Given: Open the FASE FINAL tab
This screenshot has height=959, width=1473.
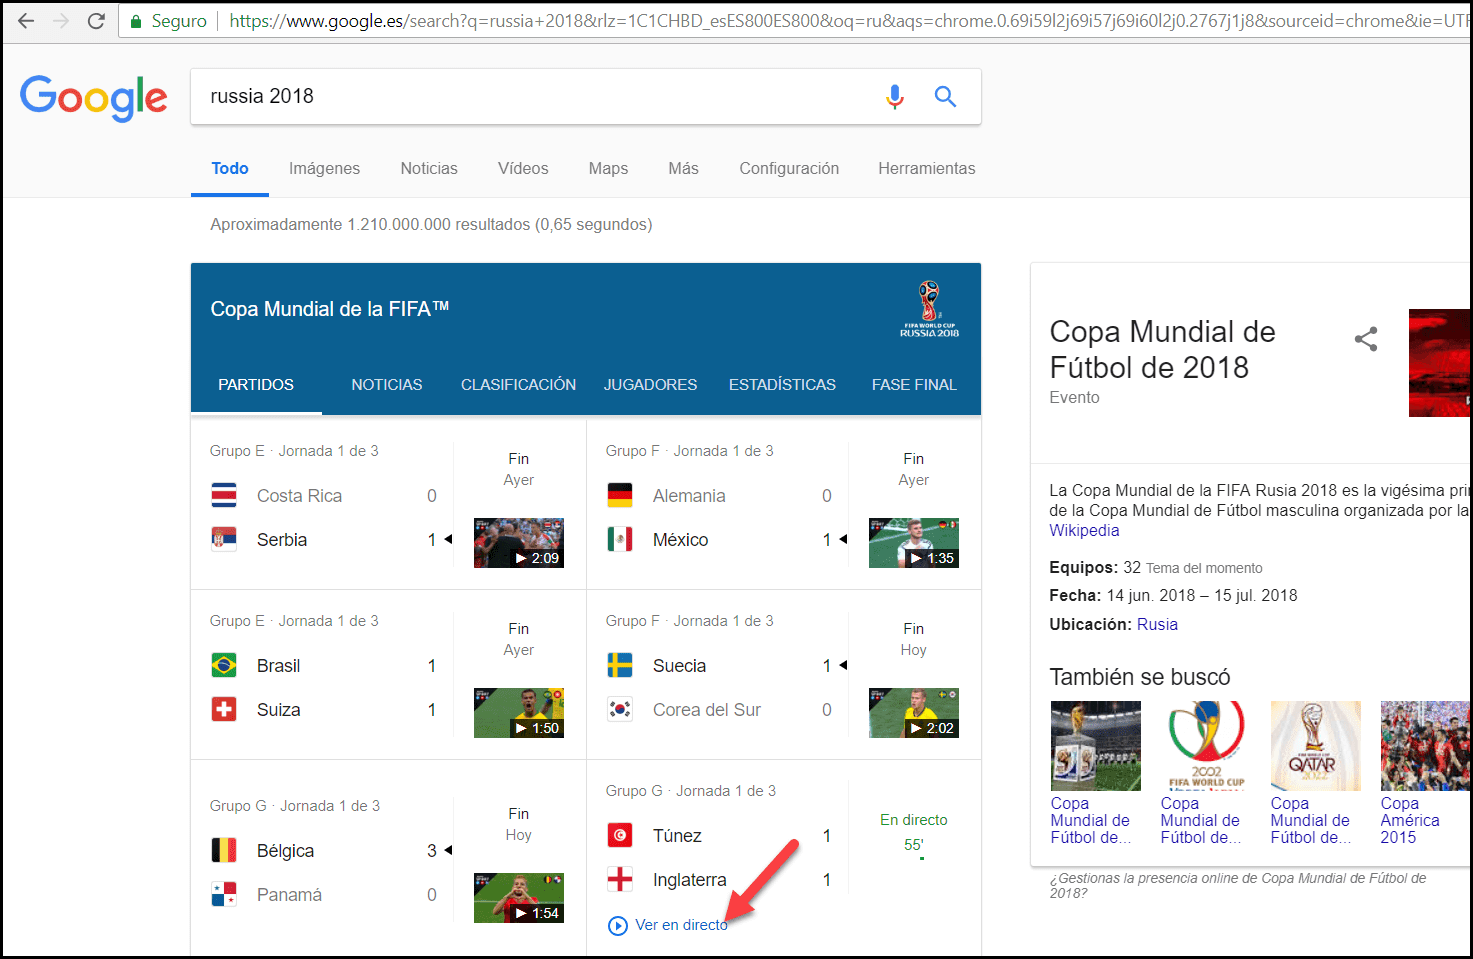Looking at the screenshot, I should click(914, 385).
